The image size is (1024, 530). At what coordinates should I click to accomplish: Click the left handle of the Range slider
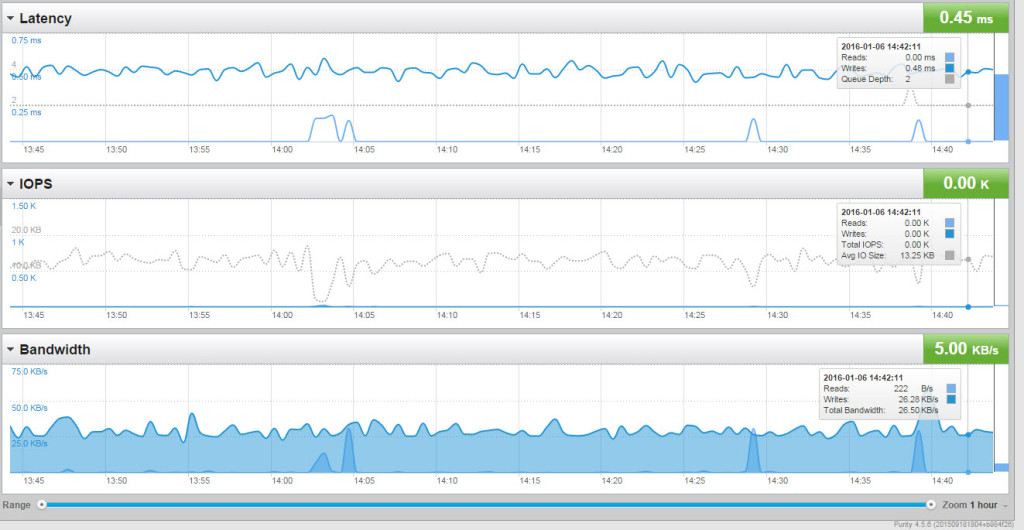tap(42, 505)
